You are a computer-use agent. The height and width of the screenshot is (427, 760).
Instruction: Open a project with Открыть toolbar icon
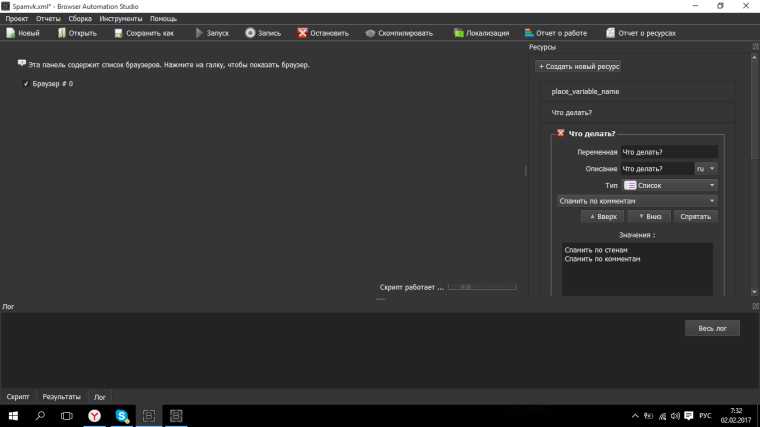pyautogui.click(x=62, y=33)
